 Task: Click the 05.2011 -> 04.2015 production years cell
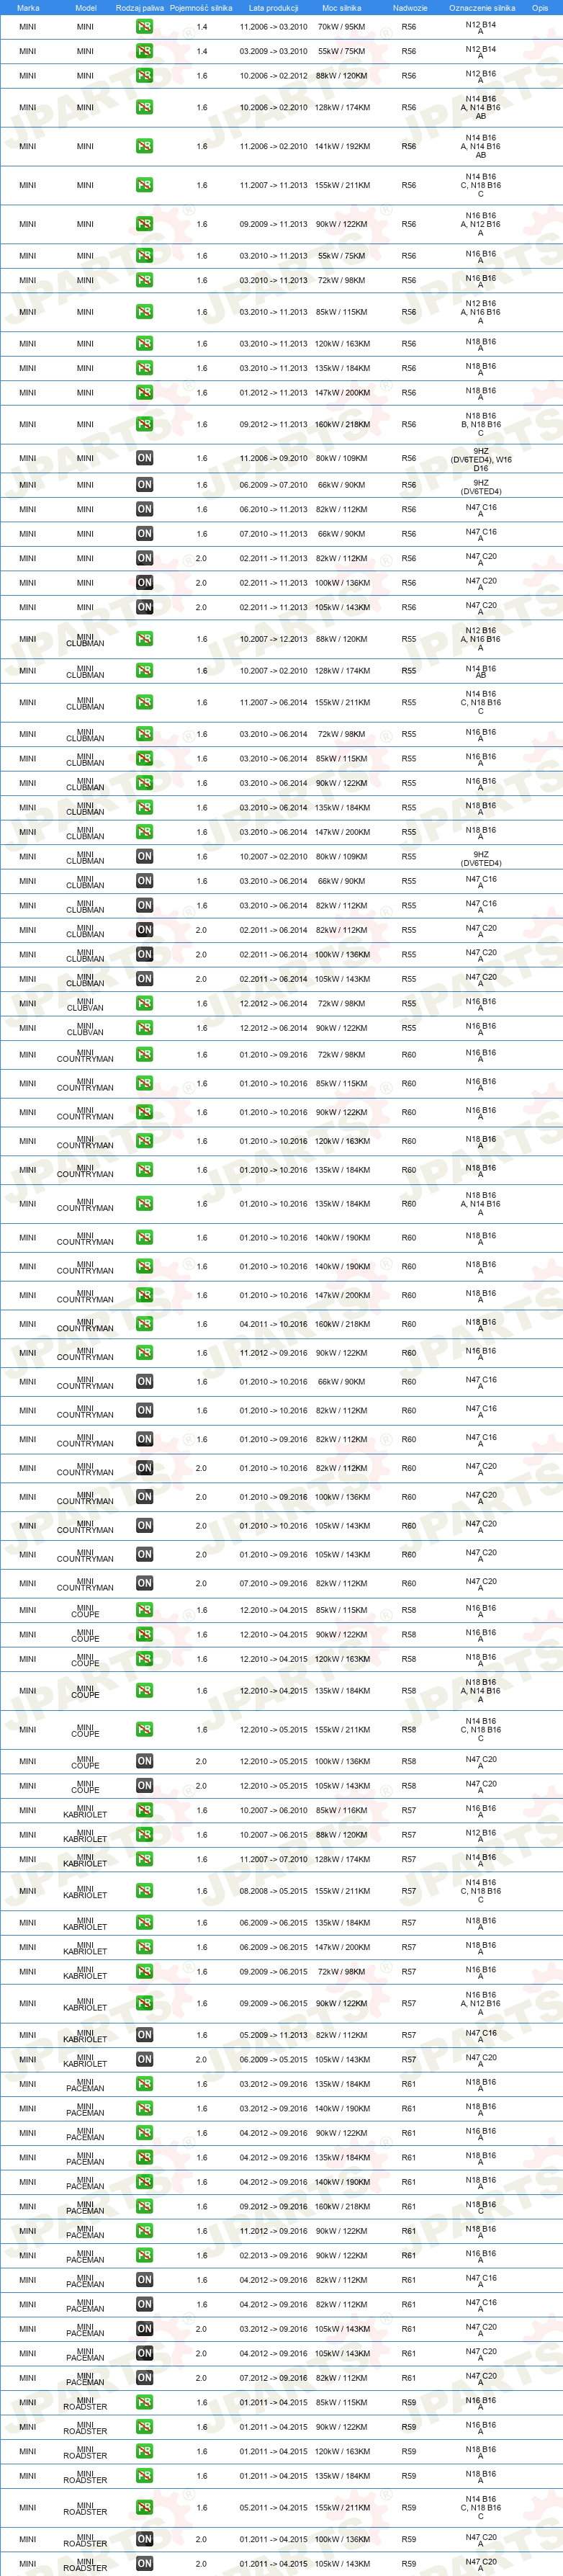point(274,2507)
